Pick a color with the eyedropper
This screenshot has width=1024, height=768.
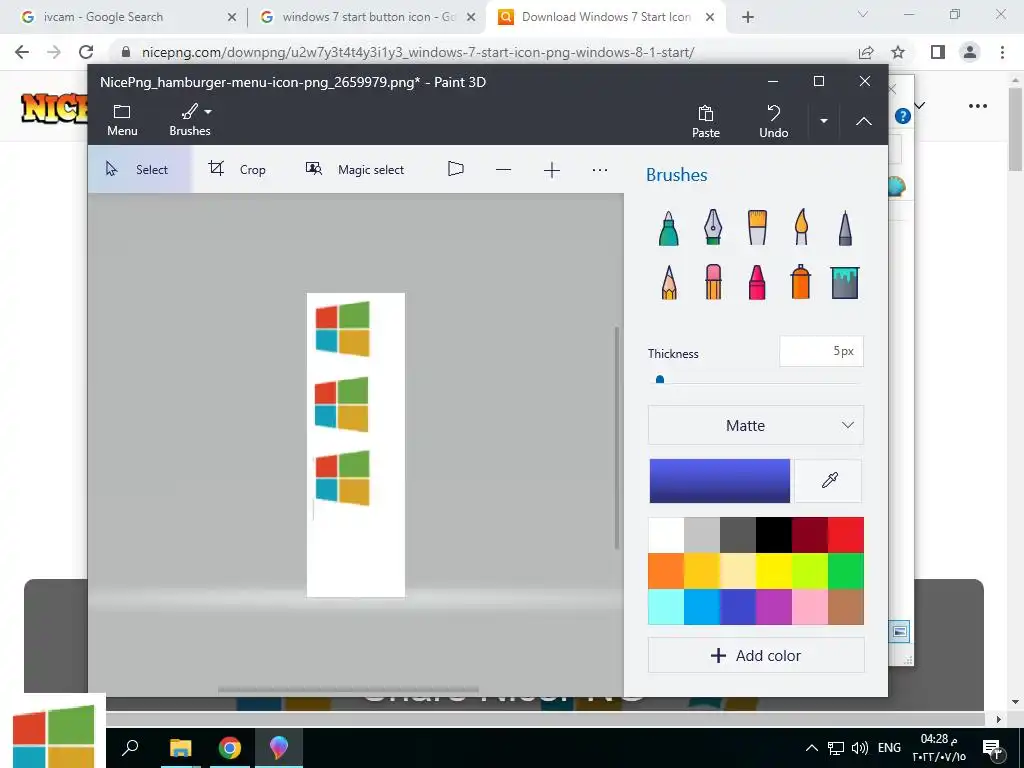coord(829,481)
